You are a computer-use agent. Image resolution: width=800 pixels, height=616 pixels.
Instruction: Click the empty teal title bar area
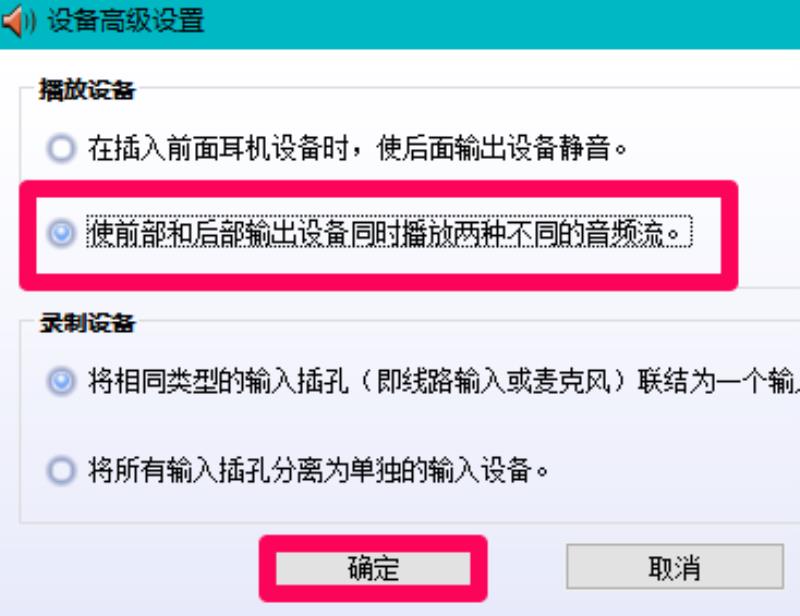click(x=500, y=23)
